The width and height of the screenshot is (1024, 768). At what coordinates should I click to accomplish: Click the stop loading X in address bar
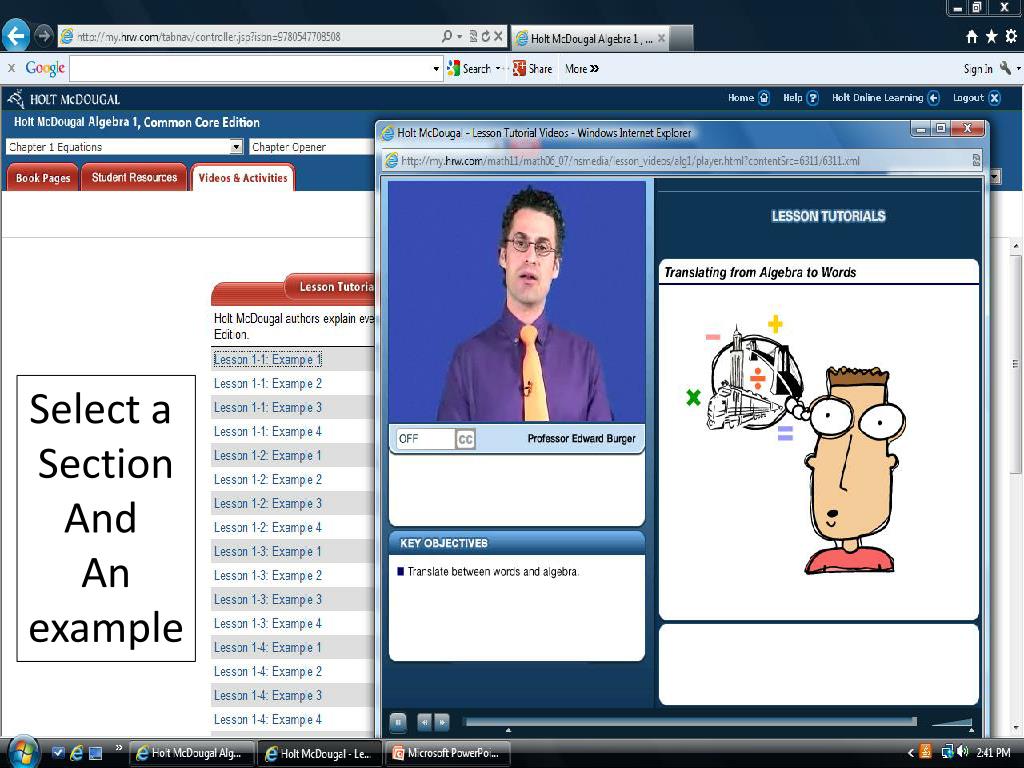coord(498,37)
